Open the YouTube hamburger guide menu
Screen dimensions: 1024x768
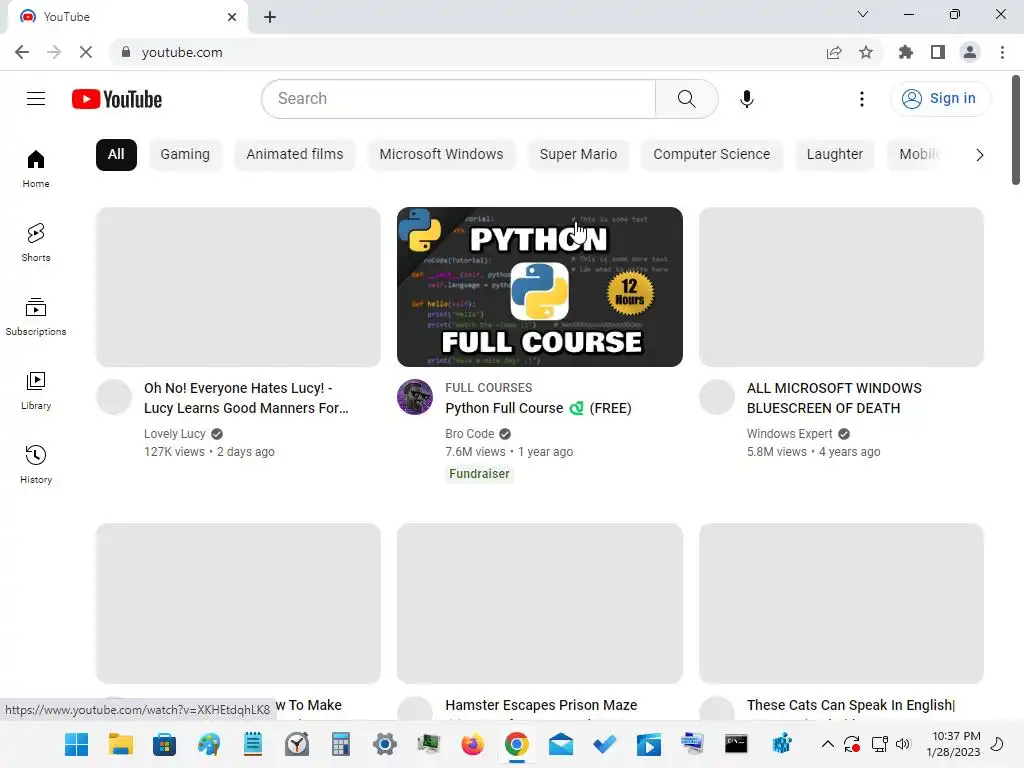coord(36,99)
